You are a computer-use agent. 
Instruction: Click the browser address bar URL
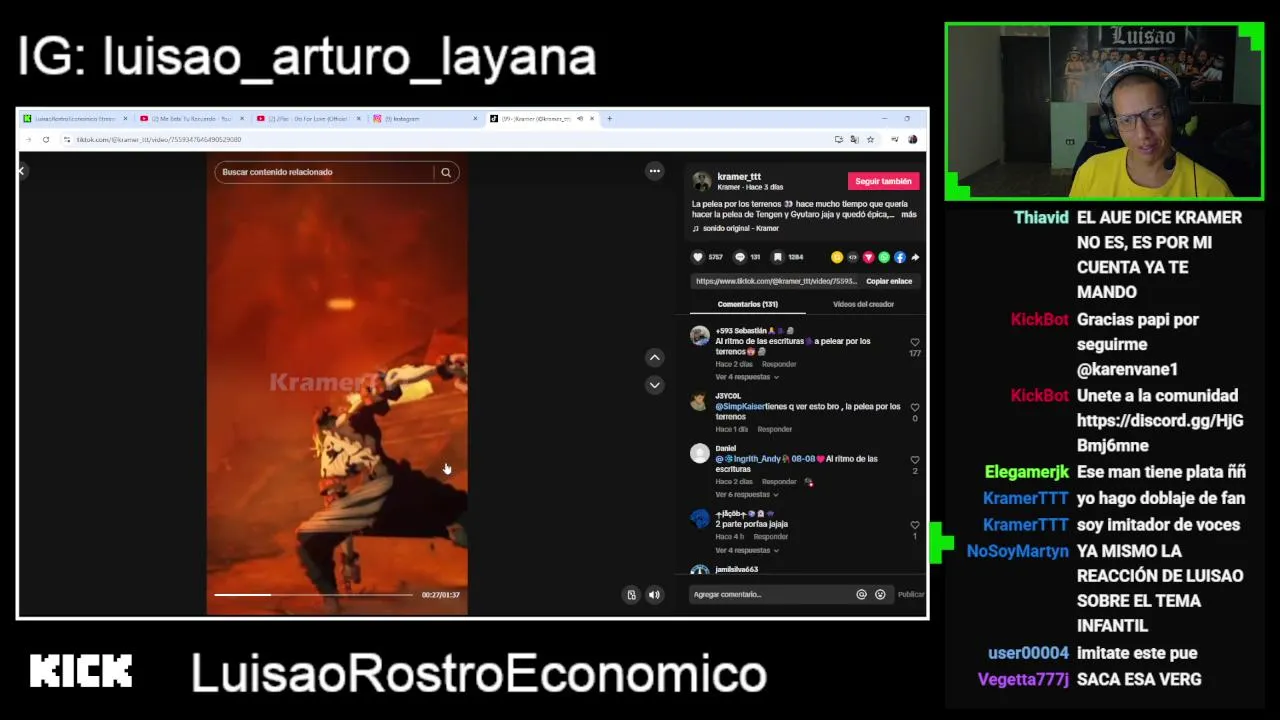(x=160, y=139)
